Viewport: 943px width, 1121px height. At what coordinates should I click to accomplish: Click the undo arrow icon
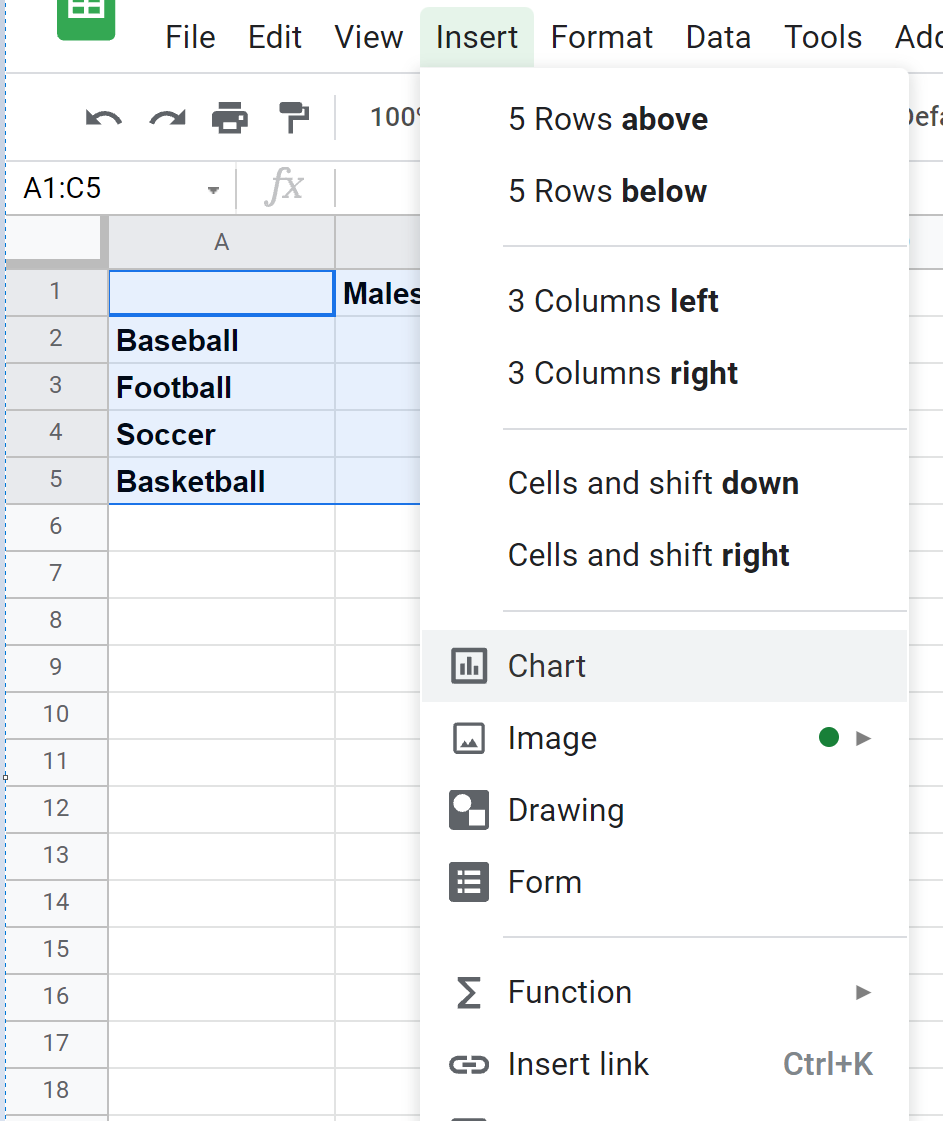pyautogui.click(x=104, y=118)
